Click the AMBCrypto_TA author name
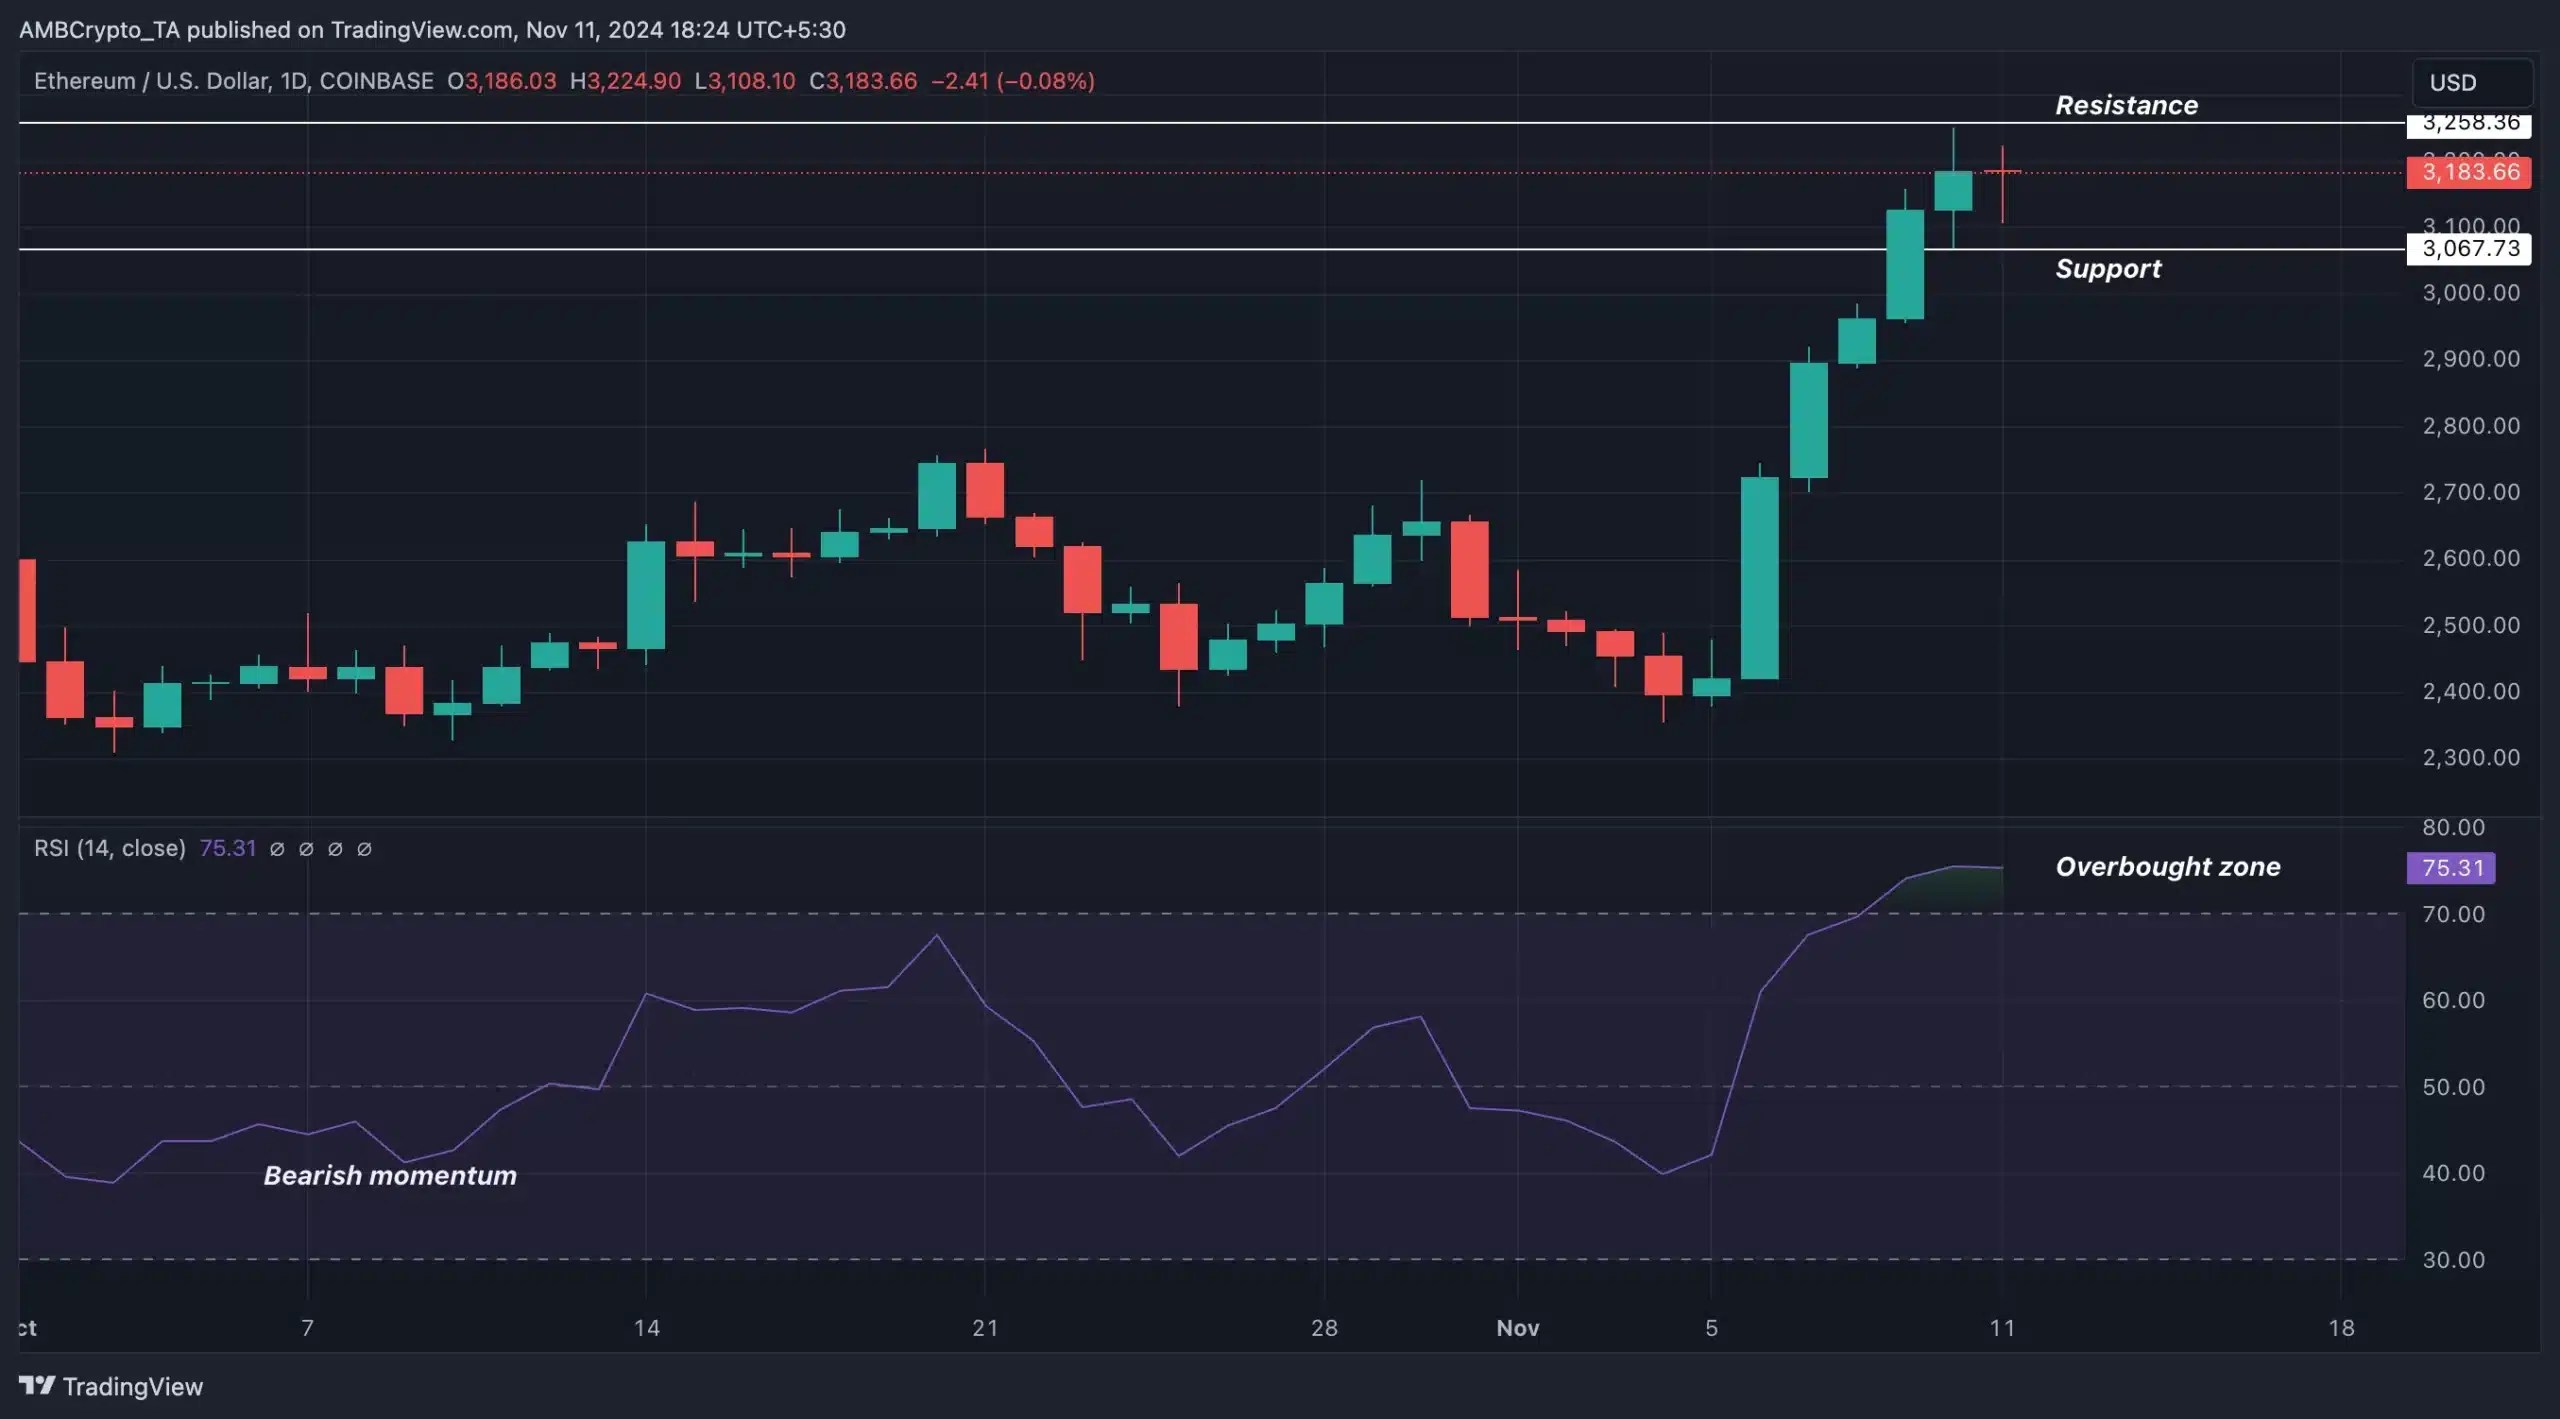 pos(102,29)
